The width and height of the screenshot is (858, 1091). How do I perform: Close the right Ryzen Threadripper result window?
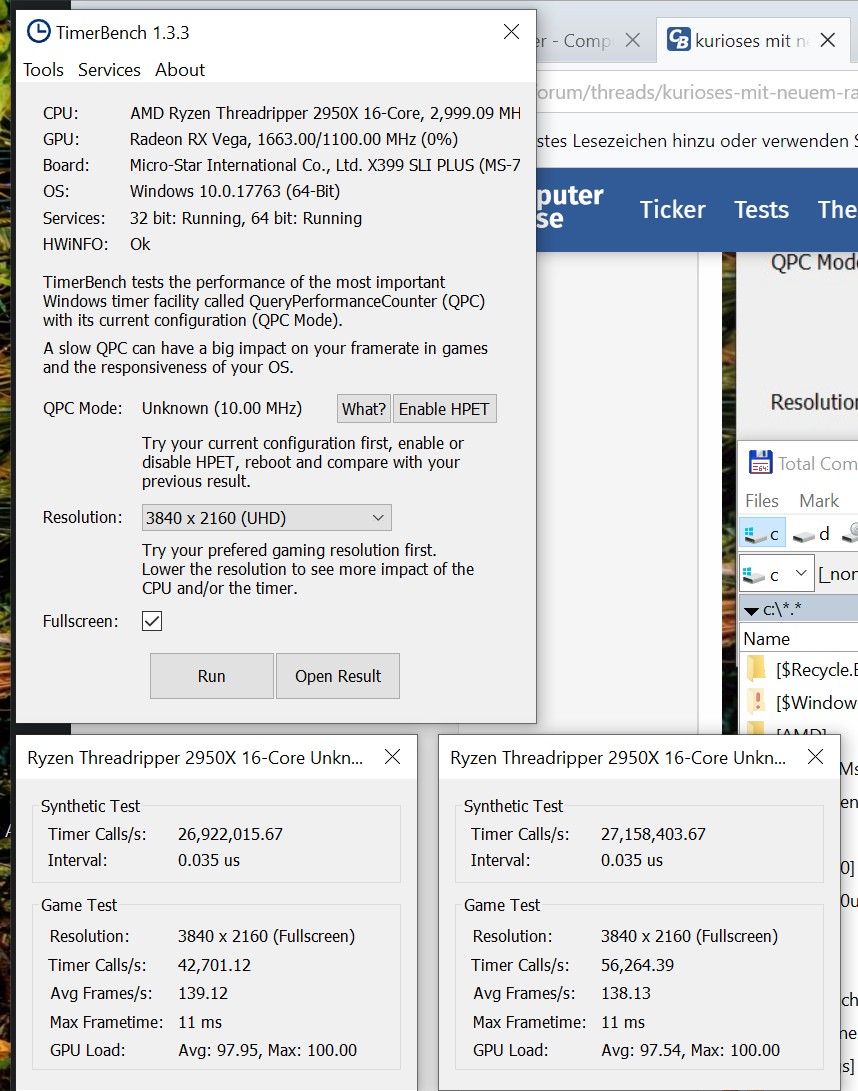point(816,756)
